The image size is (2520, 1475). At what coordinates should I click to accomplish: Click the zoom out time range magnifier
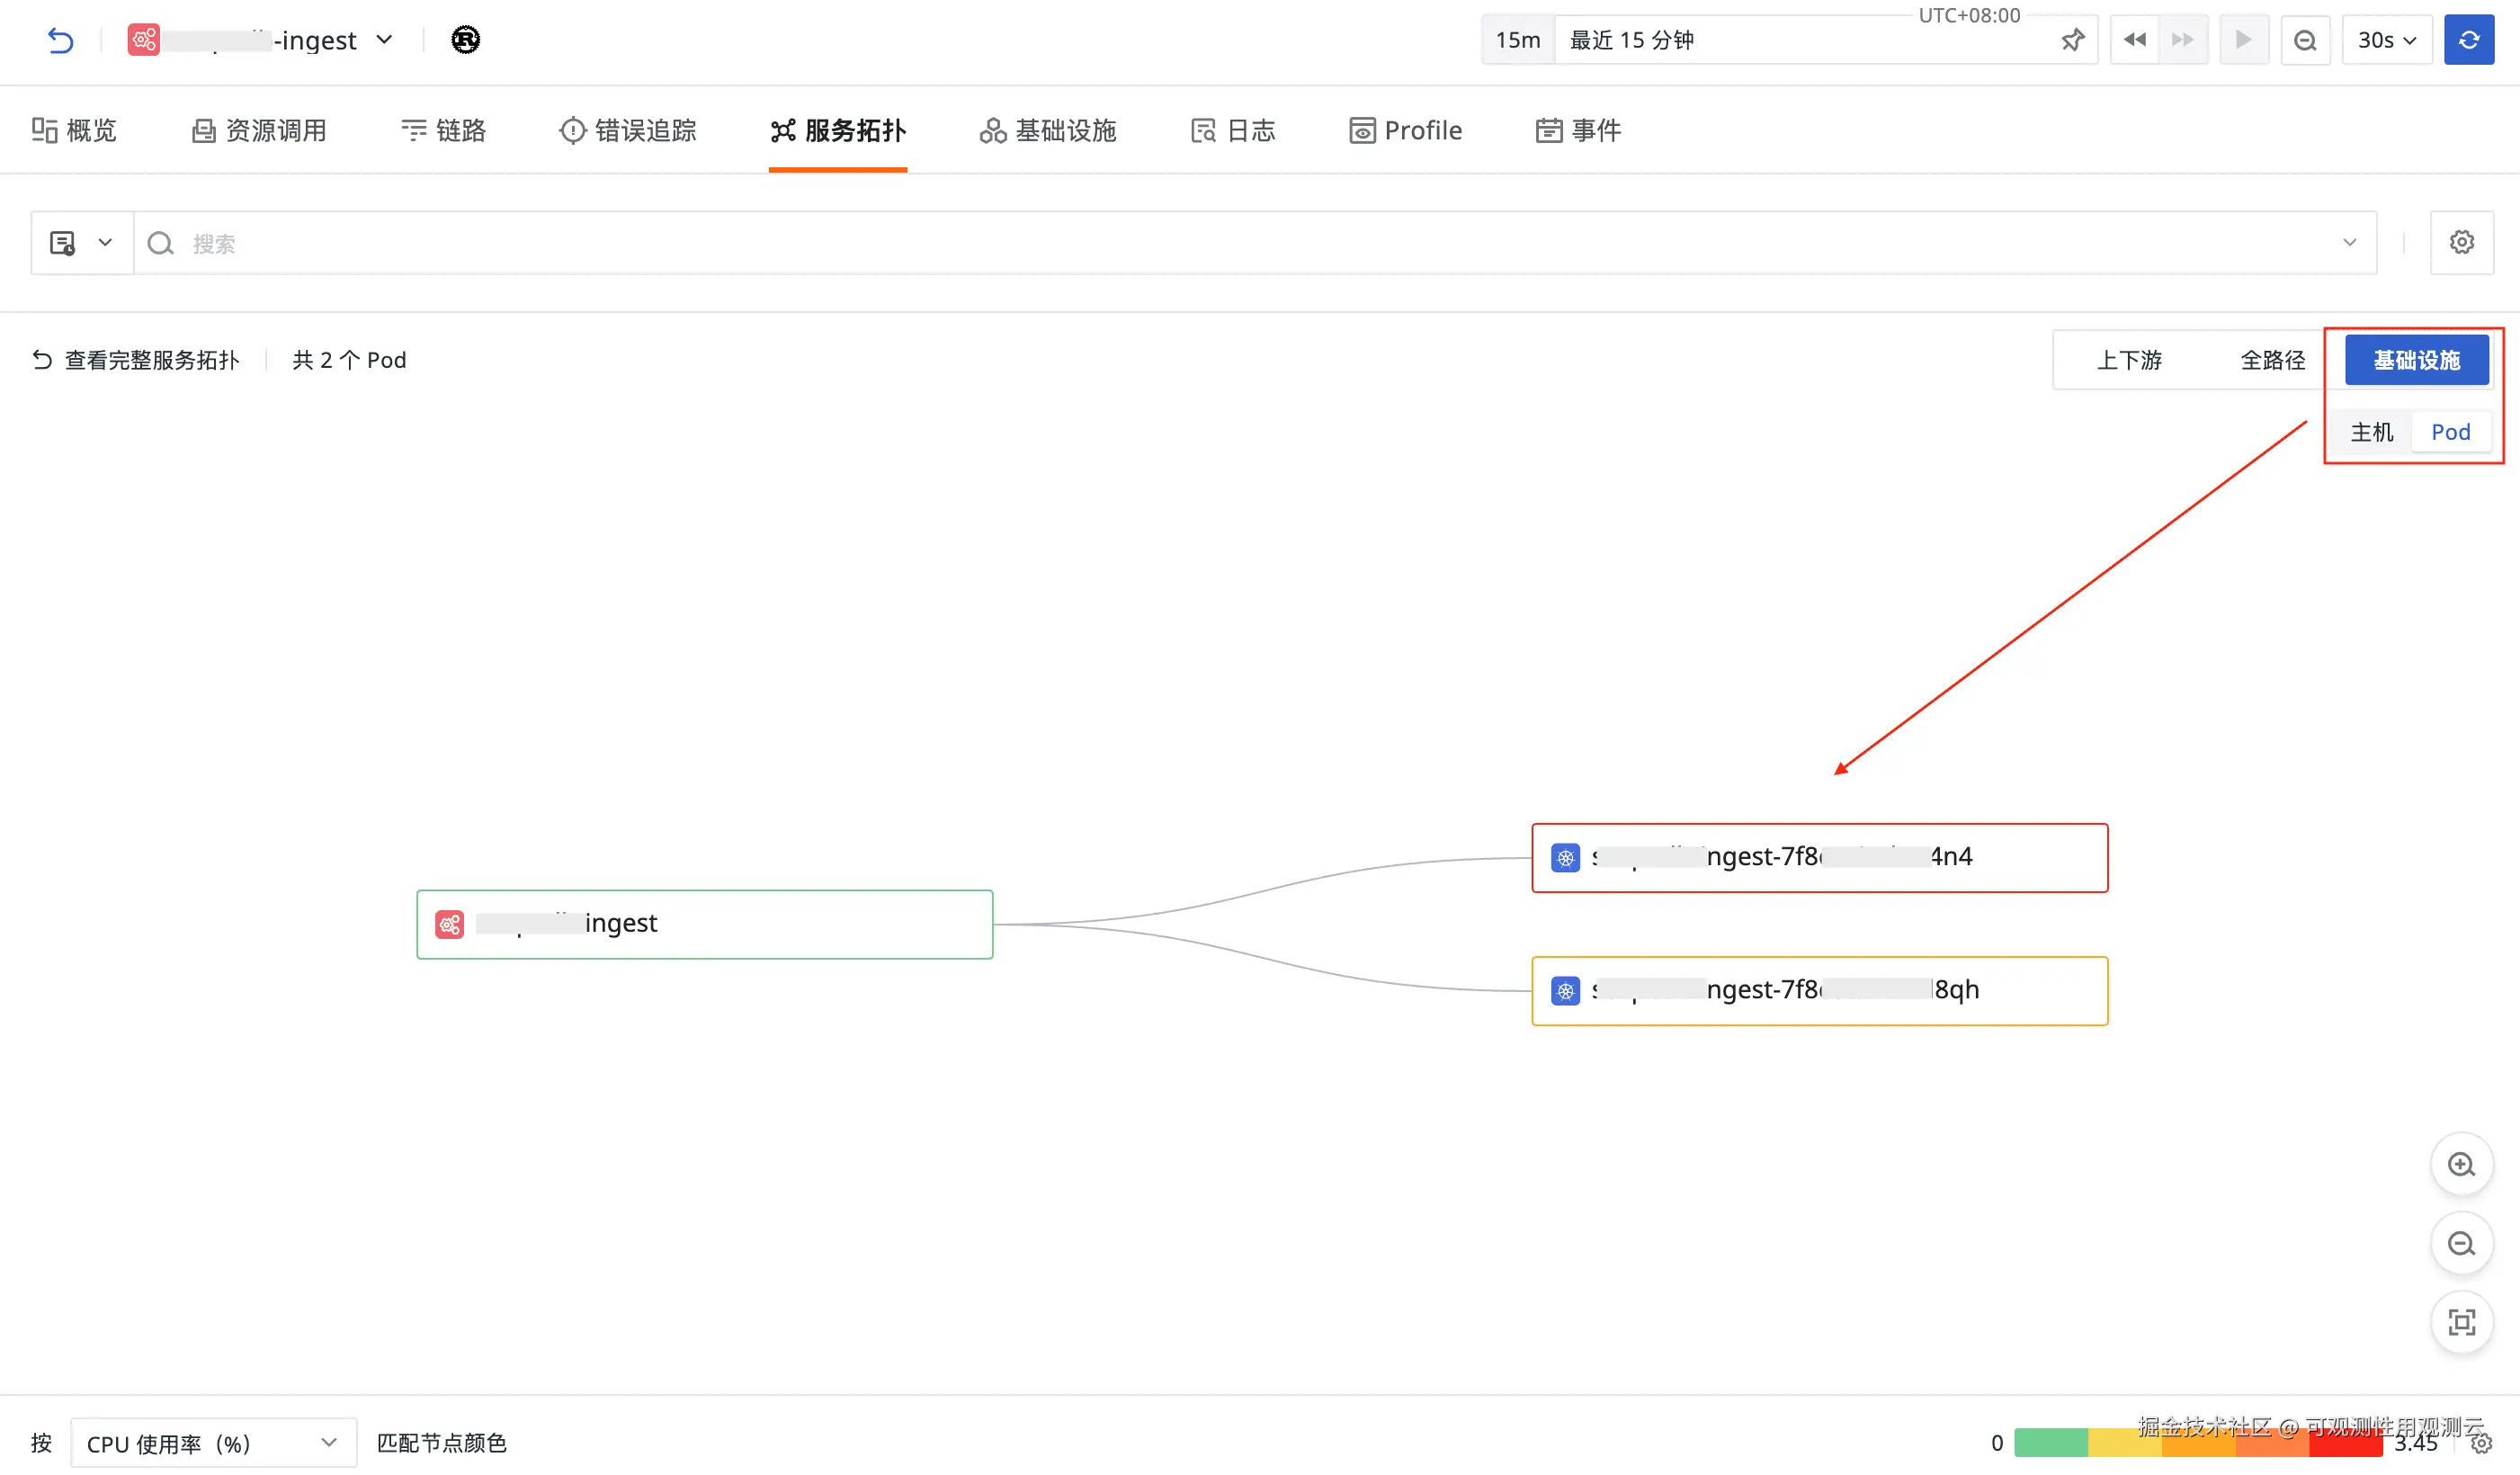coord(2305,40)
